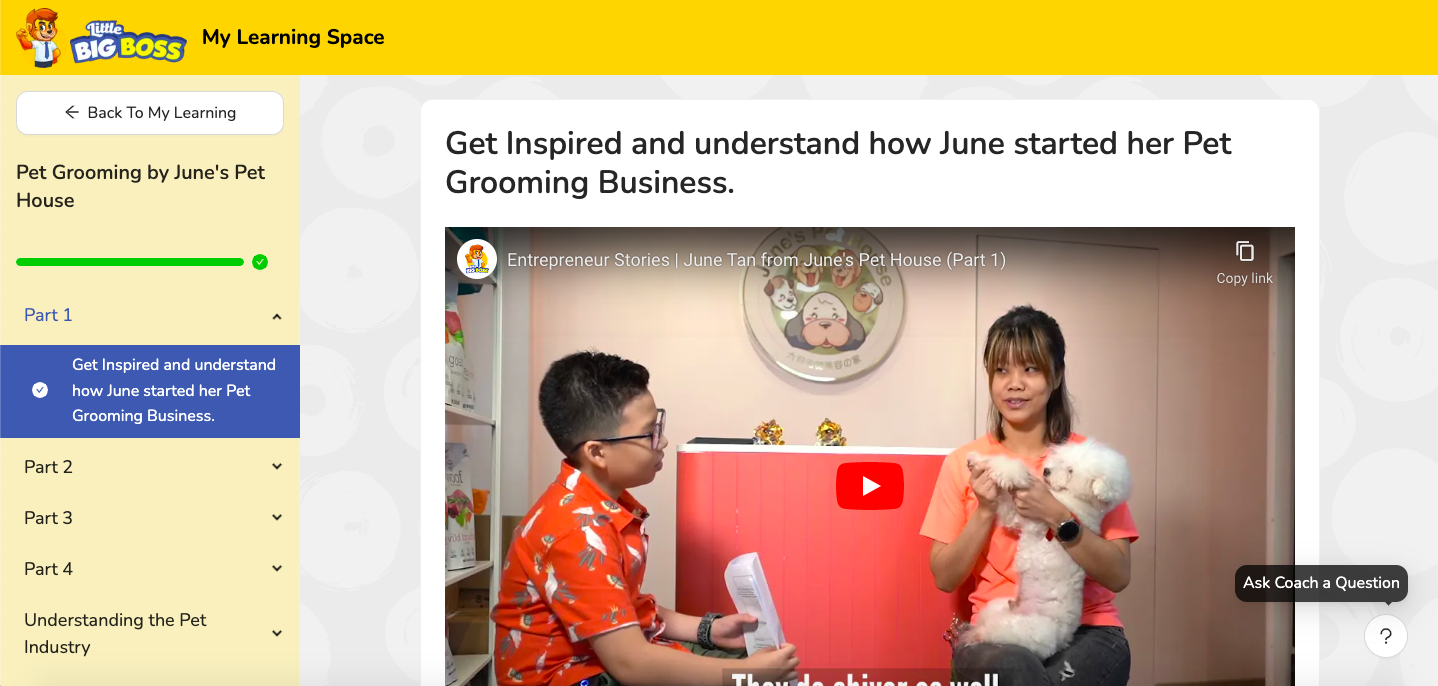Expand the Part 3 section
This screenshot has height=686, width=1438.
pos(150,518)
